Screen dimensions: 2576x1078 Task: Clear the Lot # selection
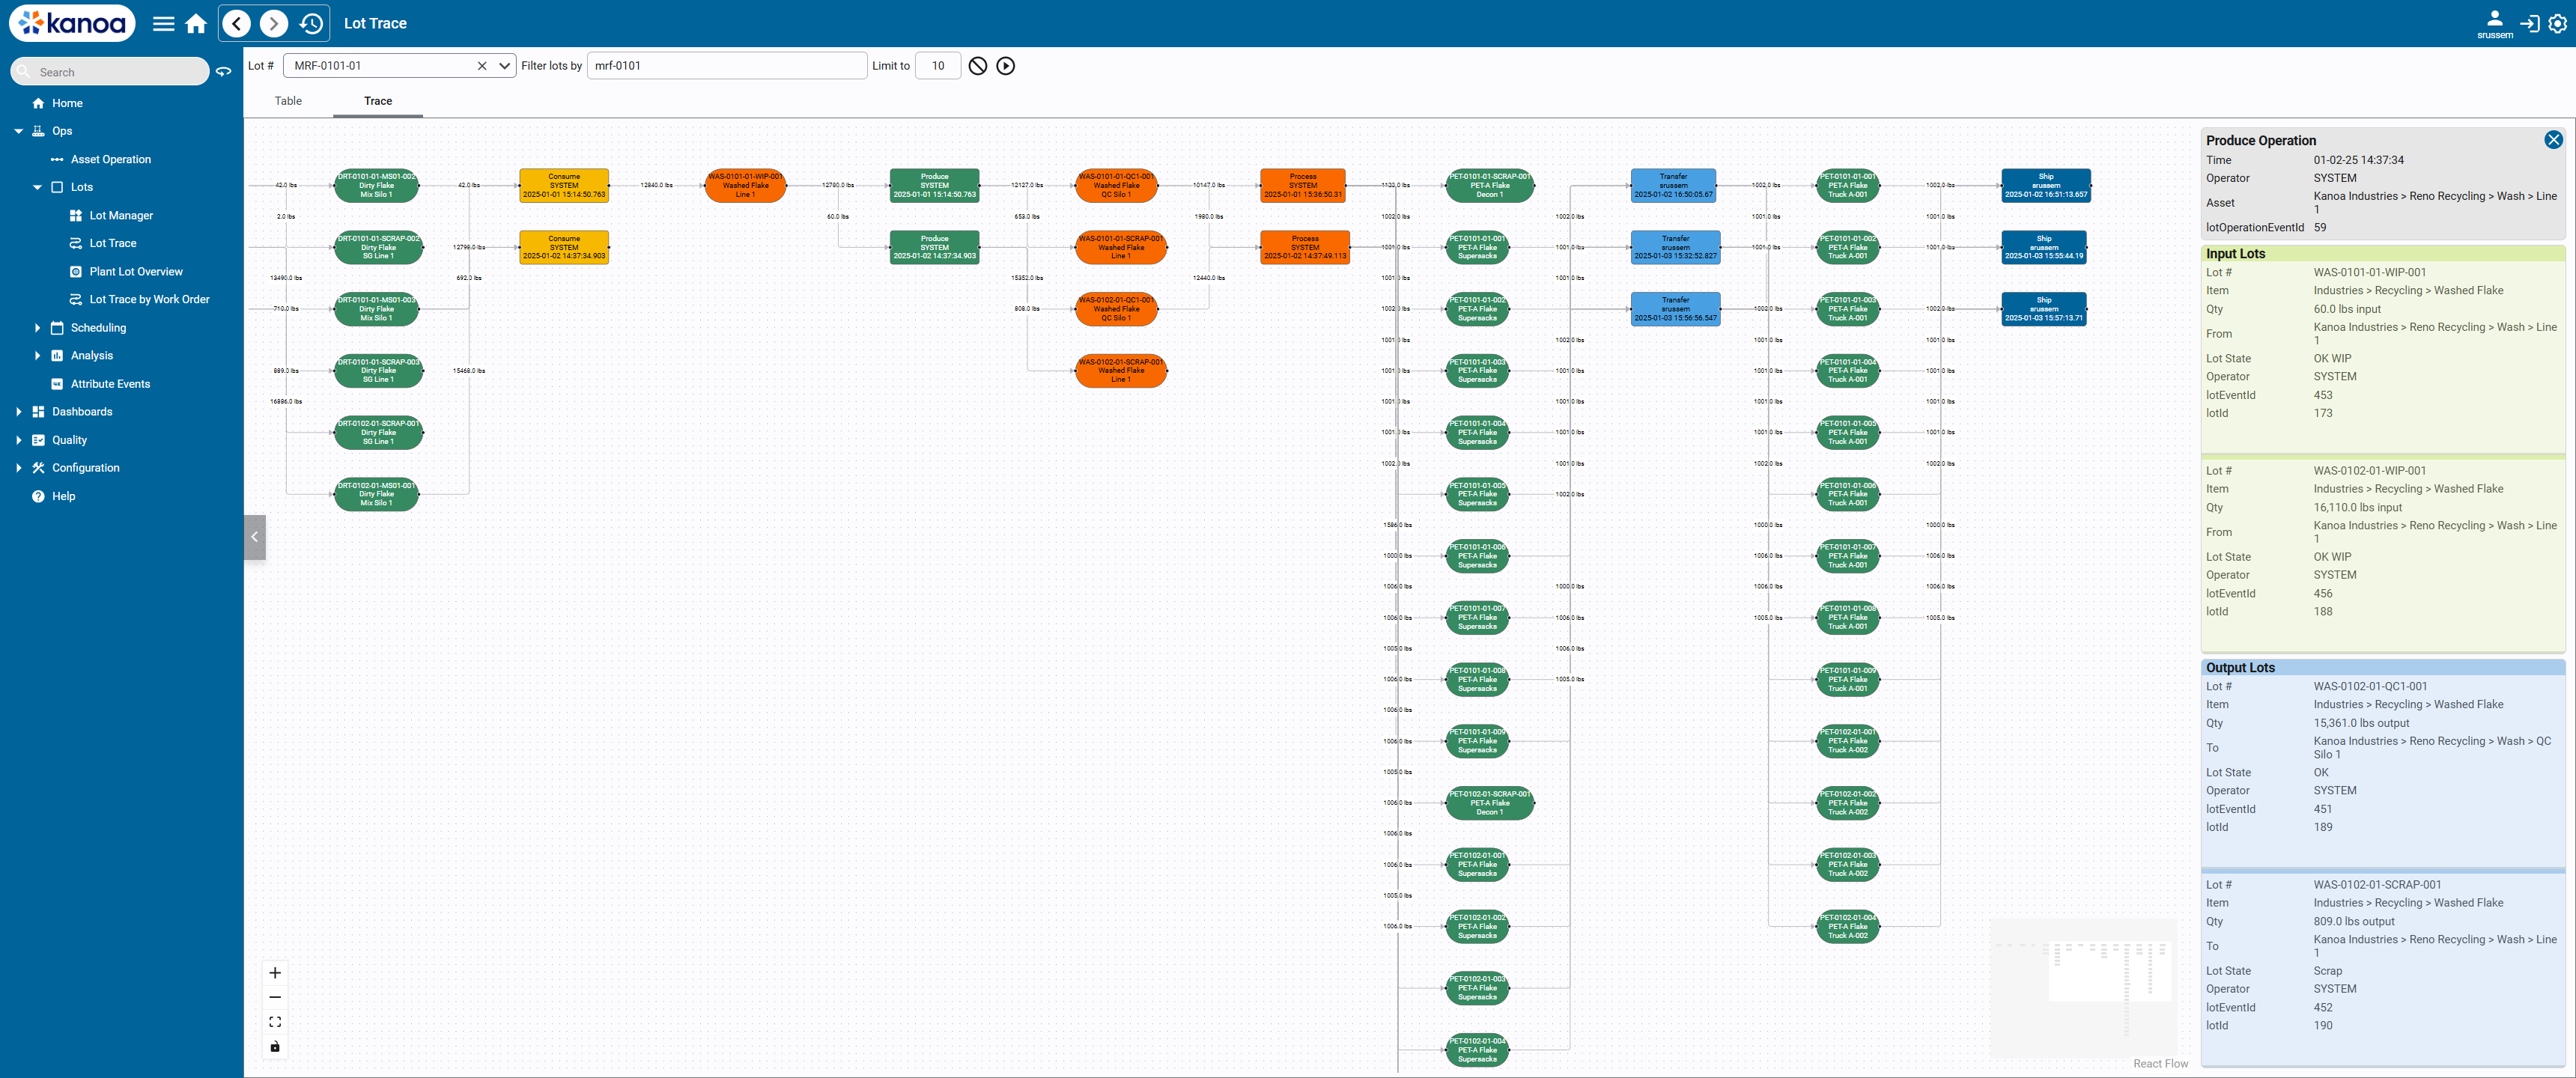(482, 66)
